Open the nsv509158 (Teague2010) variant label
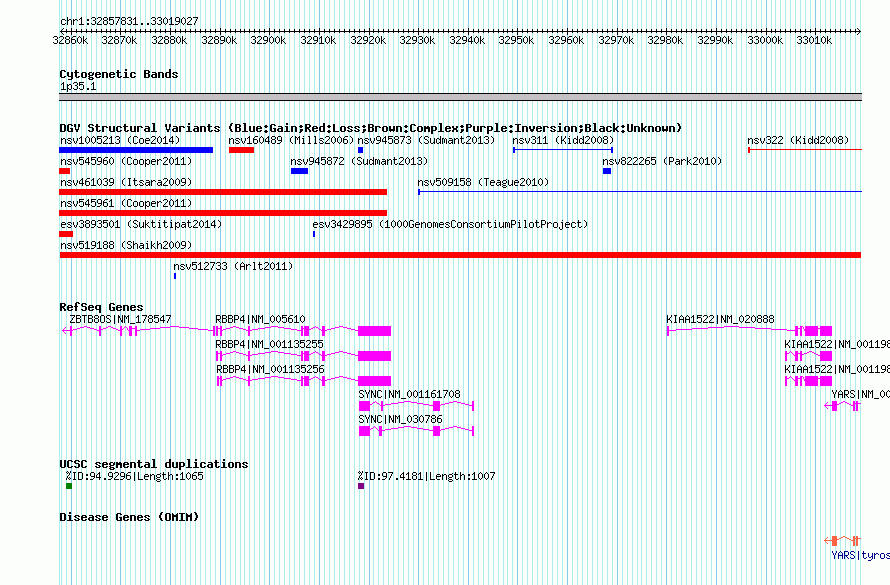890x585 pixels. [483, 182]
